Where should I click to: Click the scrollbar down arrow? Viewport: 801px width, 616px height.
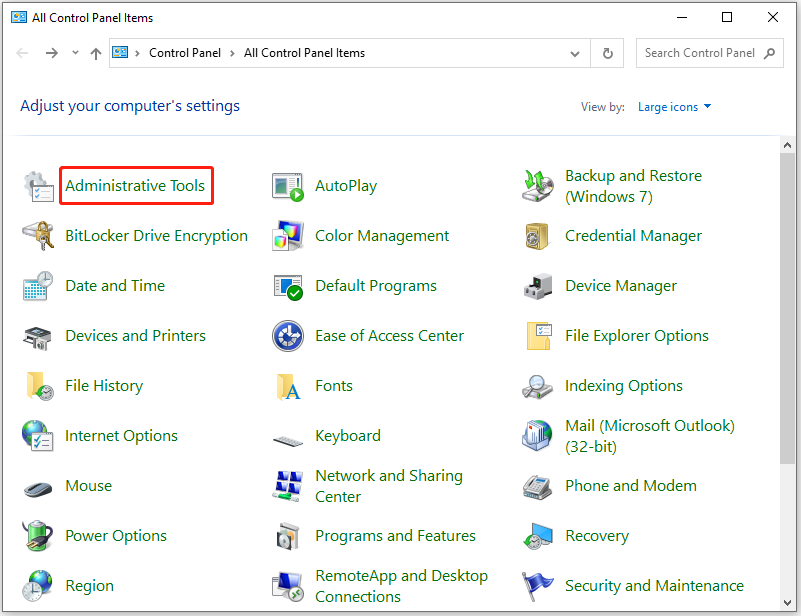787,603
